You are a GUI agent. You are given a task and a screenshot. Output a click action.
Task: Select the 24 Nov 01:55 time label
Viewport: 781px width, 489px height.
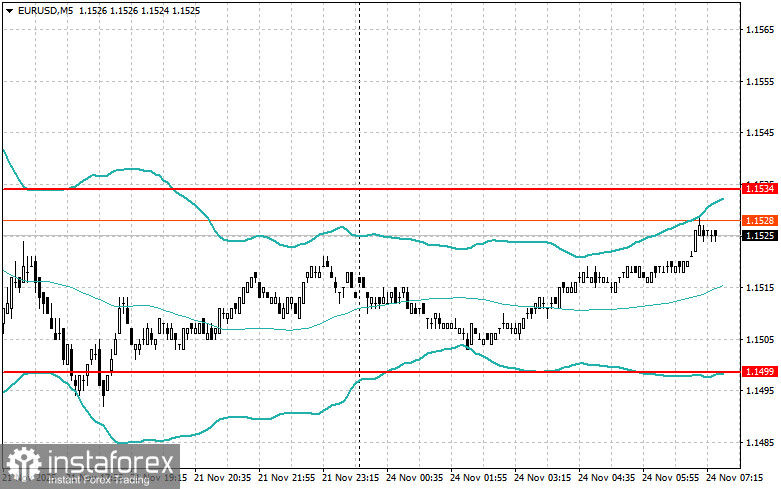tap(478, 478)
